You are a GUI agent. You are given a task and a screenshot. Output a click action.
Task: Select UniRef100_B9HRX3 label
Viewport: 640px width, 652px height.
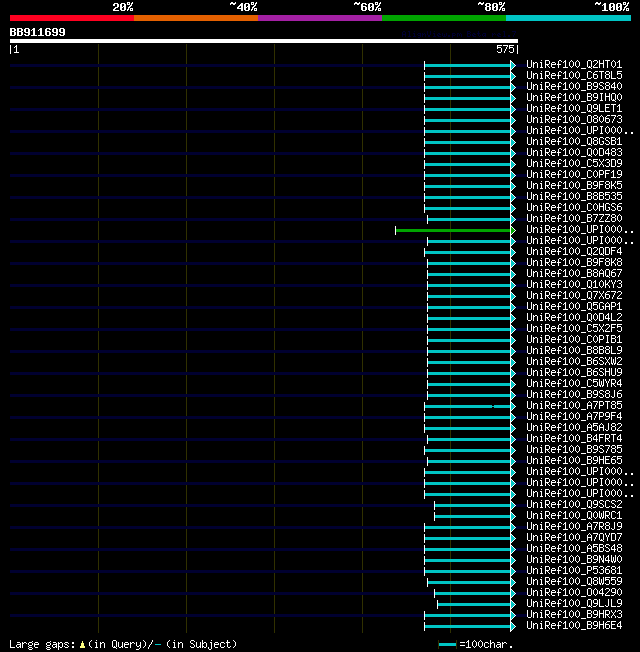(574, 614)
